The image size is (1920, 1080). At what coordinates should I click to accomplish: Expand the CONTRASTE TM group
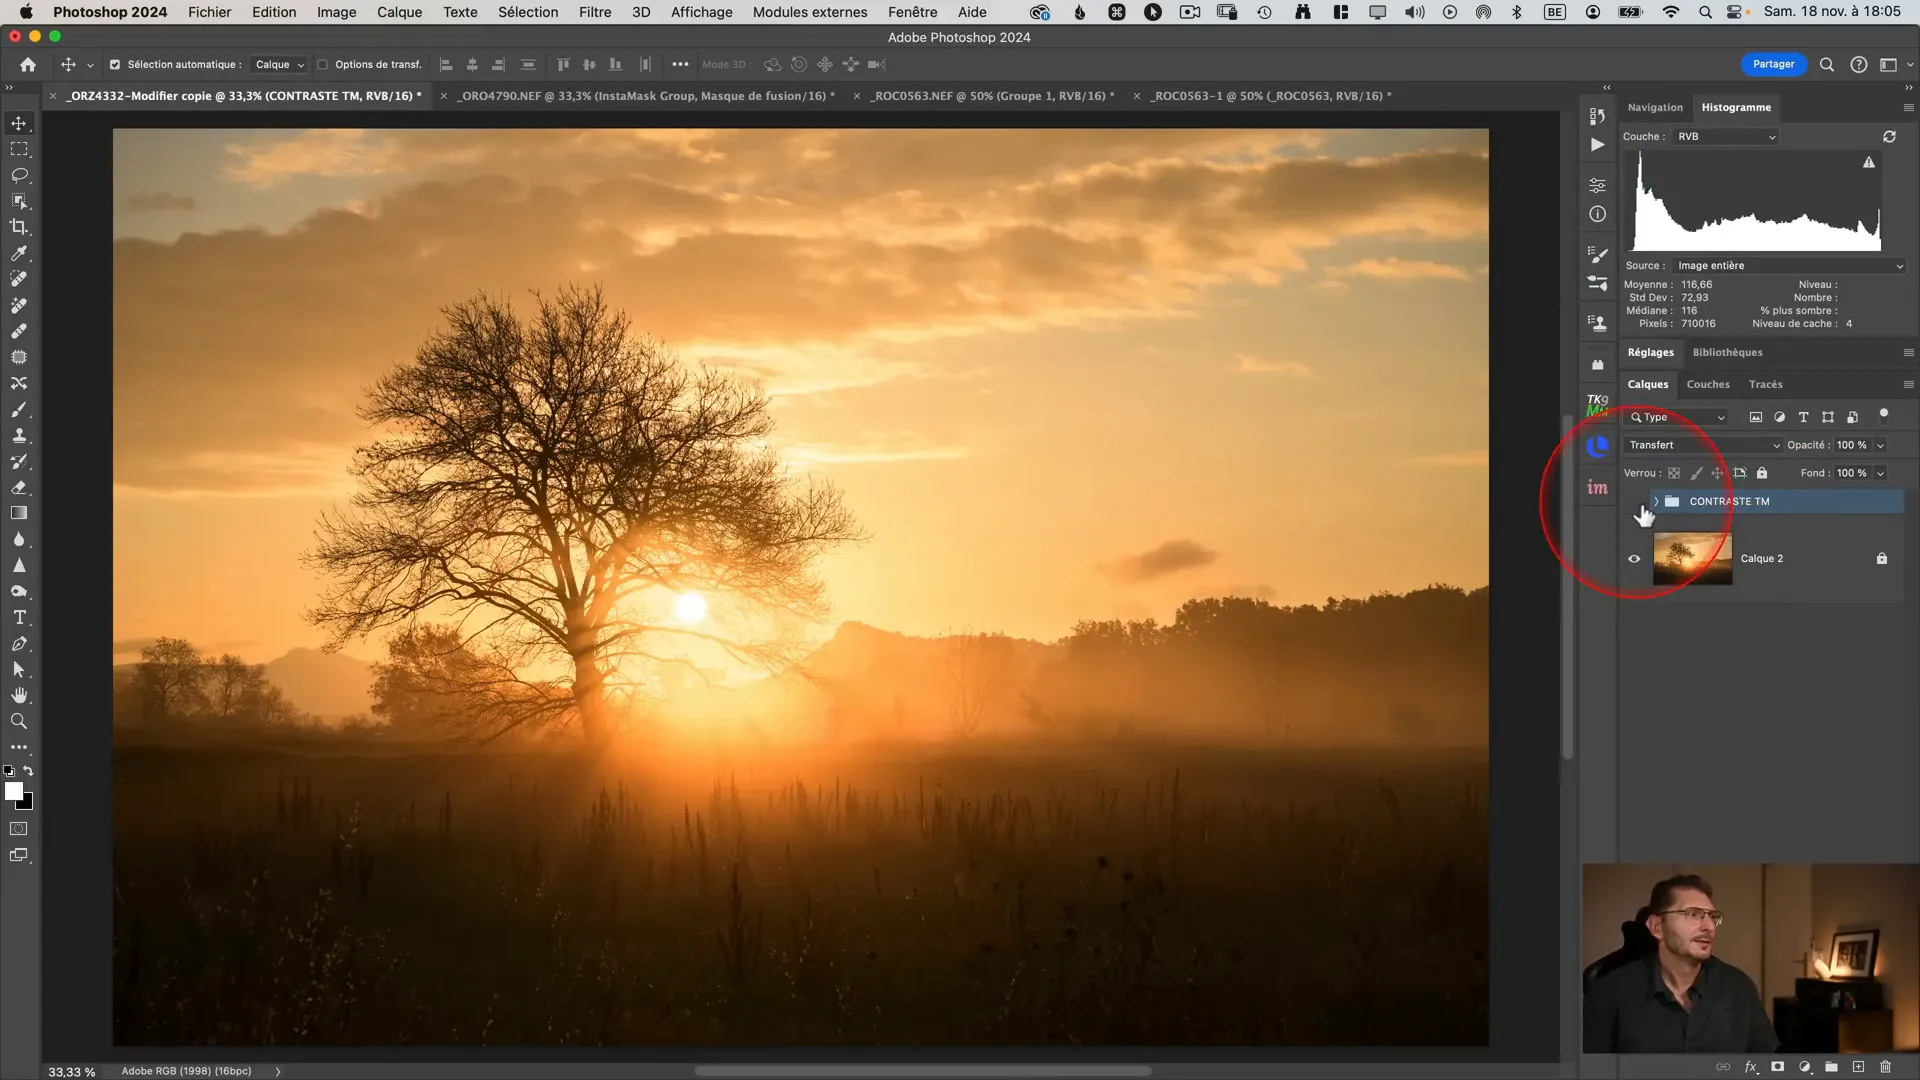pos(1656,501)
